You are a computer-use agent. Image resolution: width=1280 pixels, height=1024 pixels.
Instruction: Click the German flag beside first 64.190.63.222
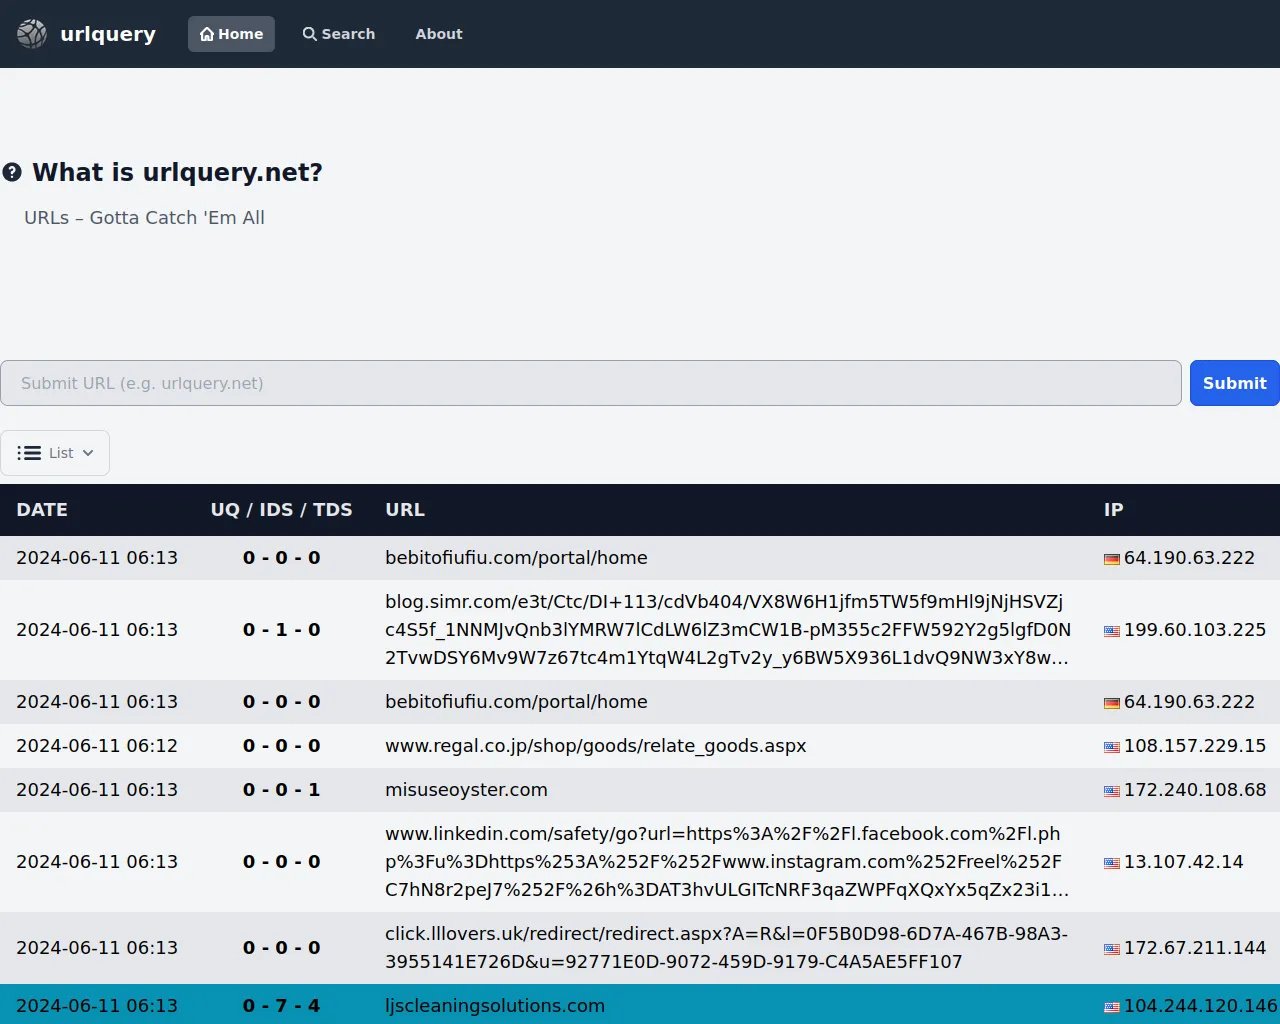[x=1111, y=559]
